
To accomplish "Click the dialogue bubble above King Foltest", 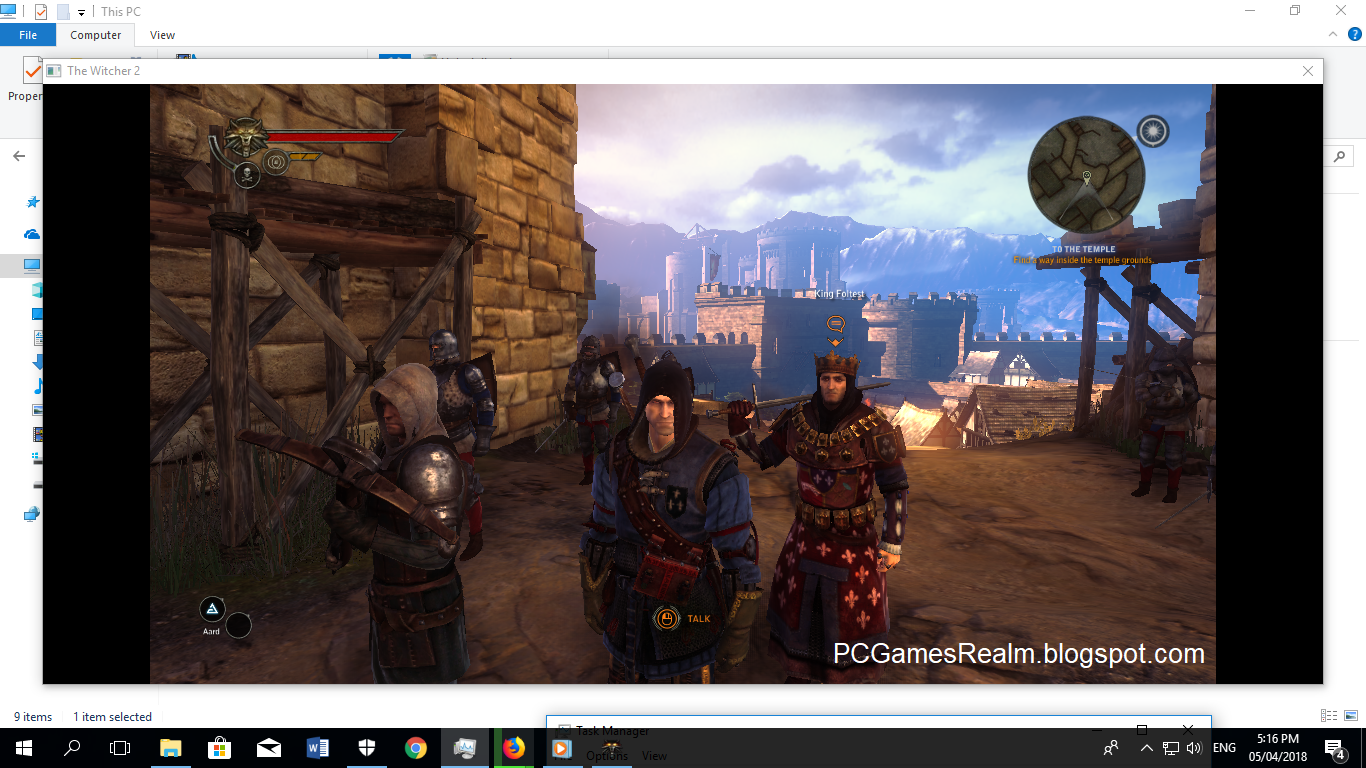I will tap(836, 324).
